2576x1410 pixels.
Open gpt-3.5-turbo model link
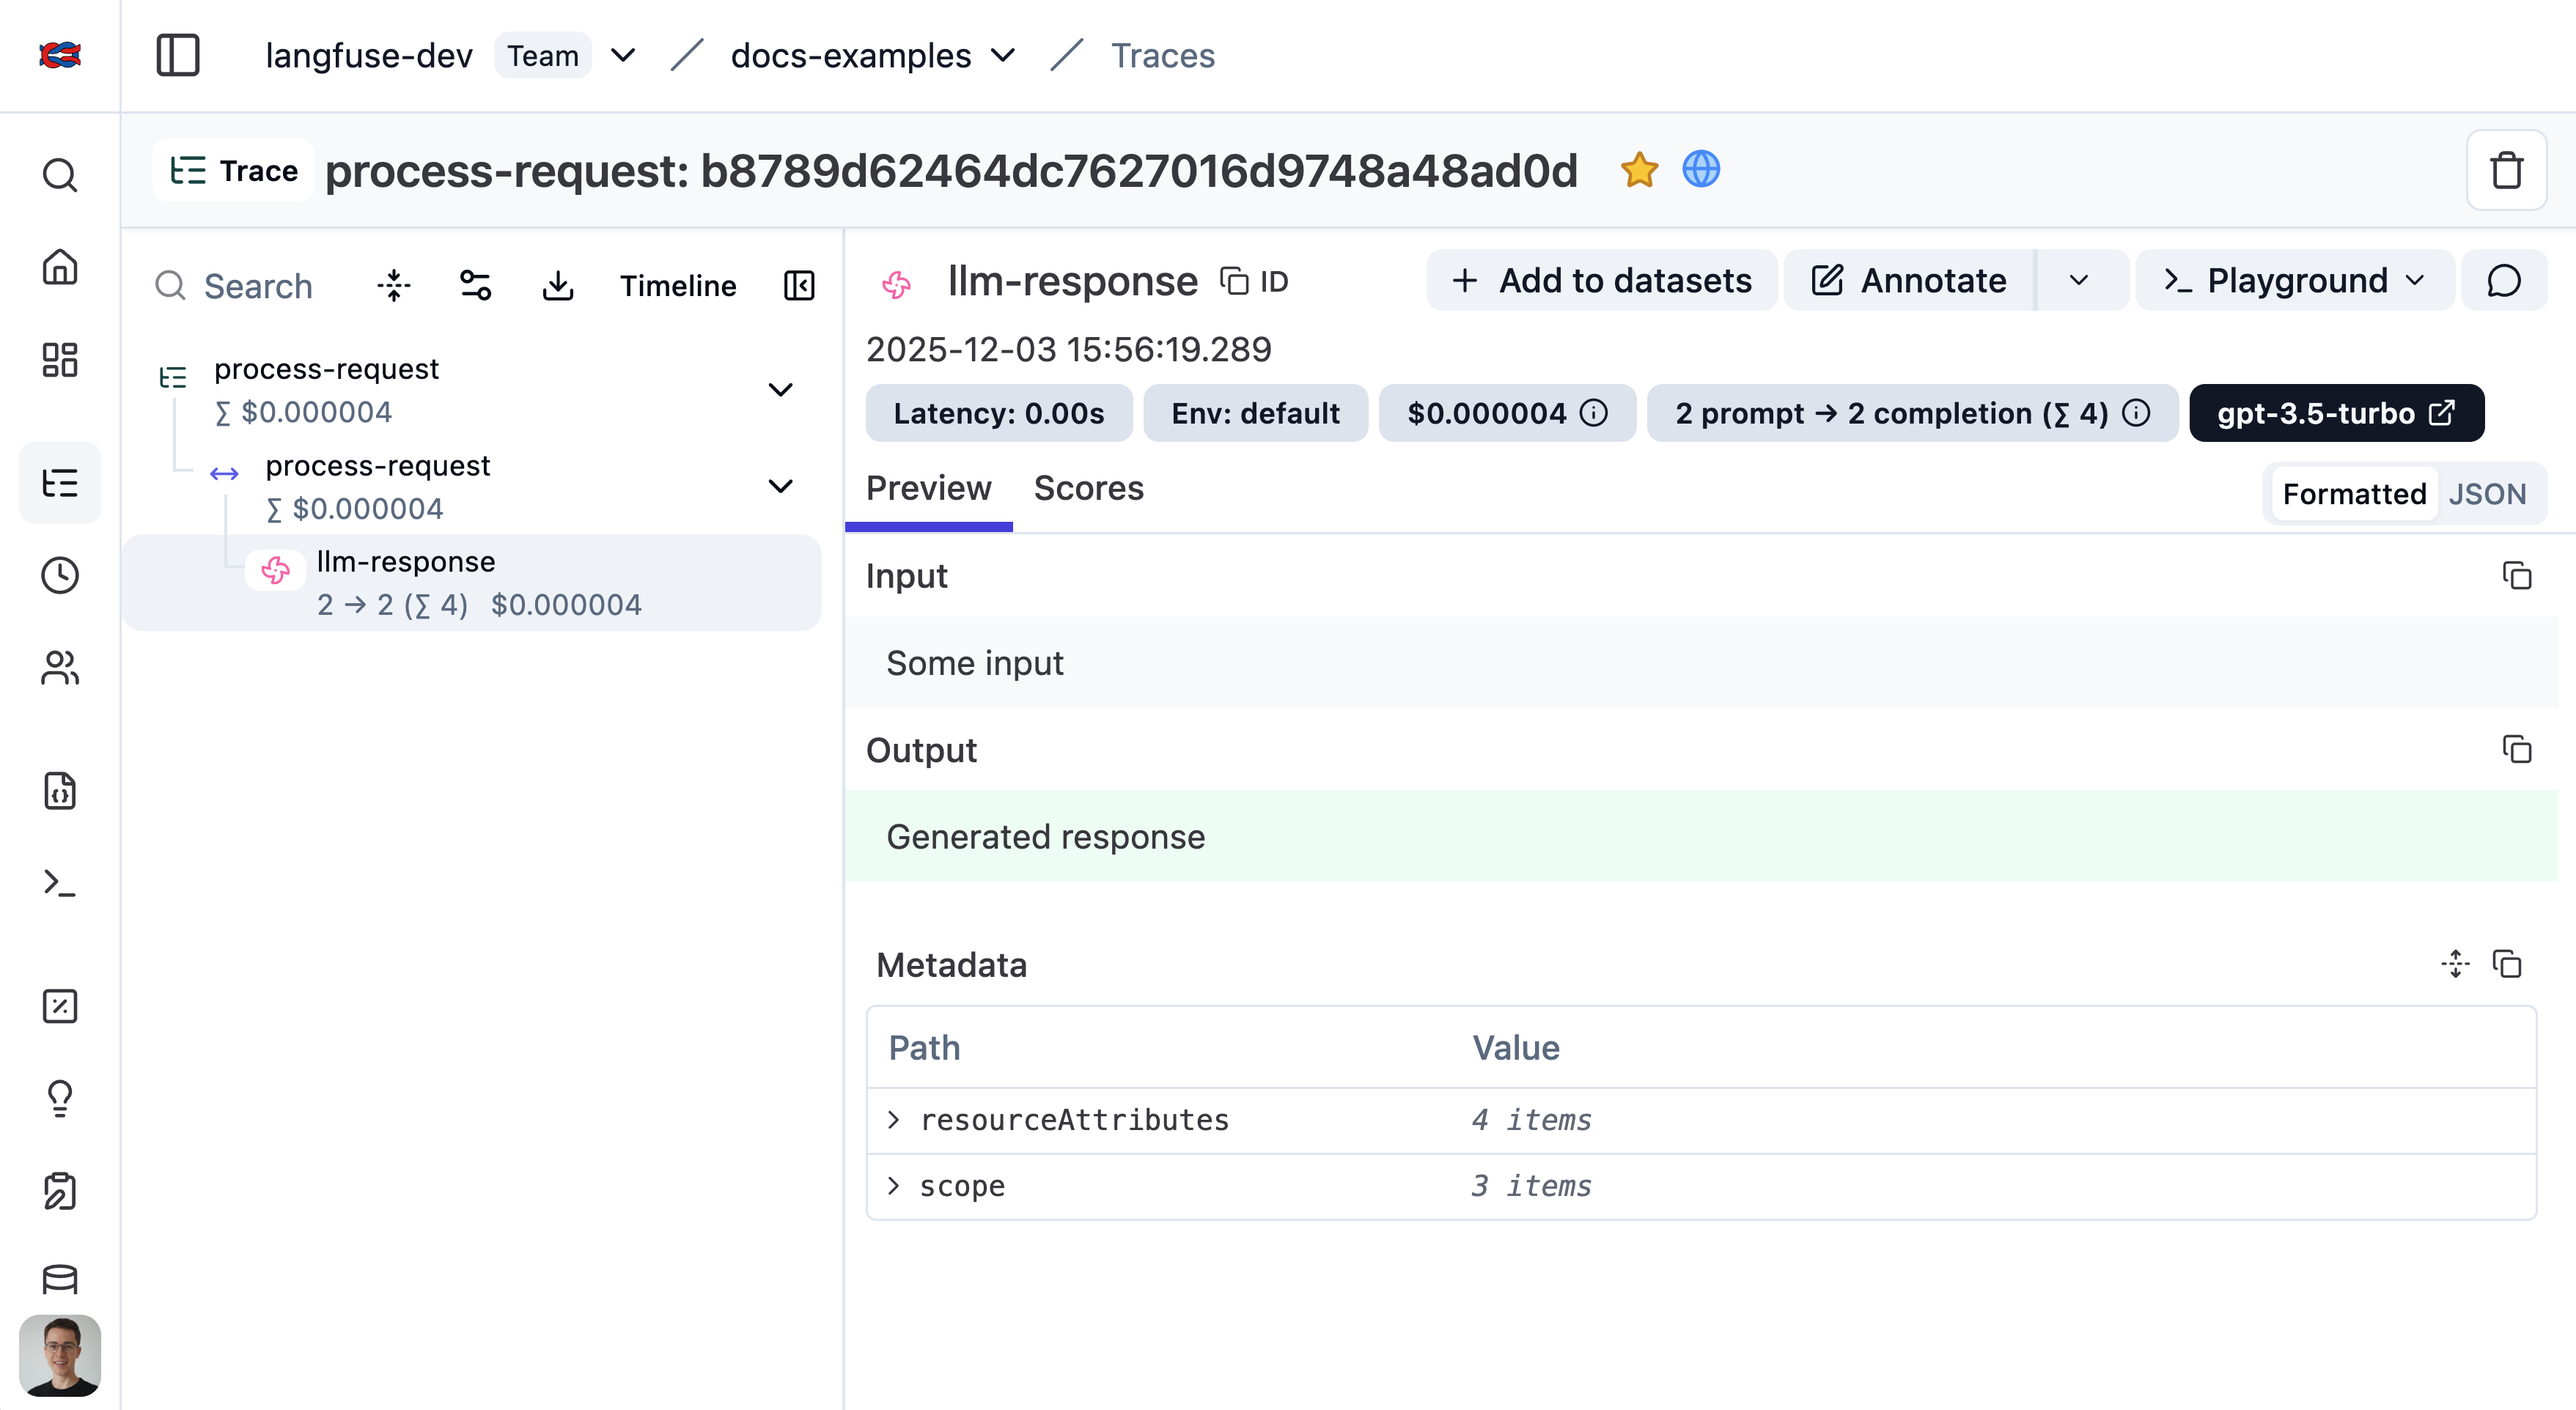(2336, 413)
